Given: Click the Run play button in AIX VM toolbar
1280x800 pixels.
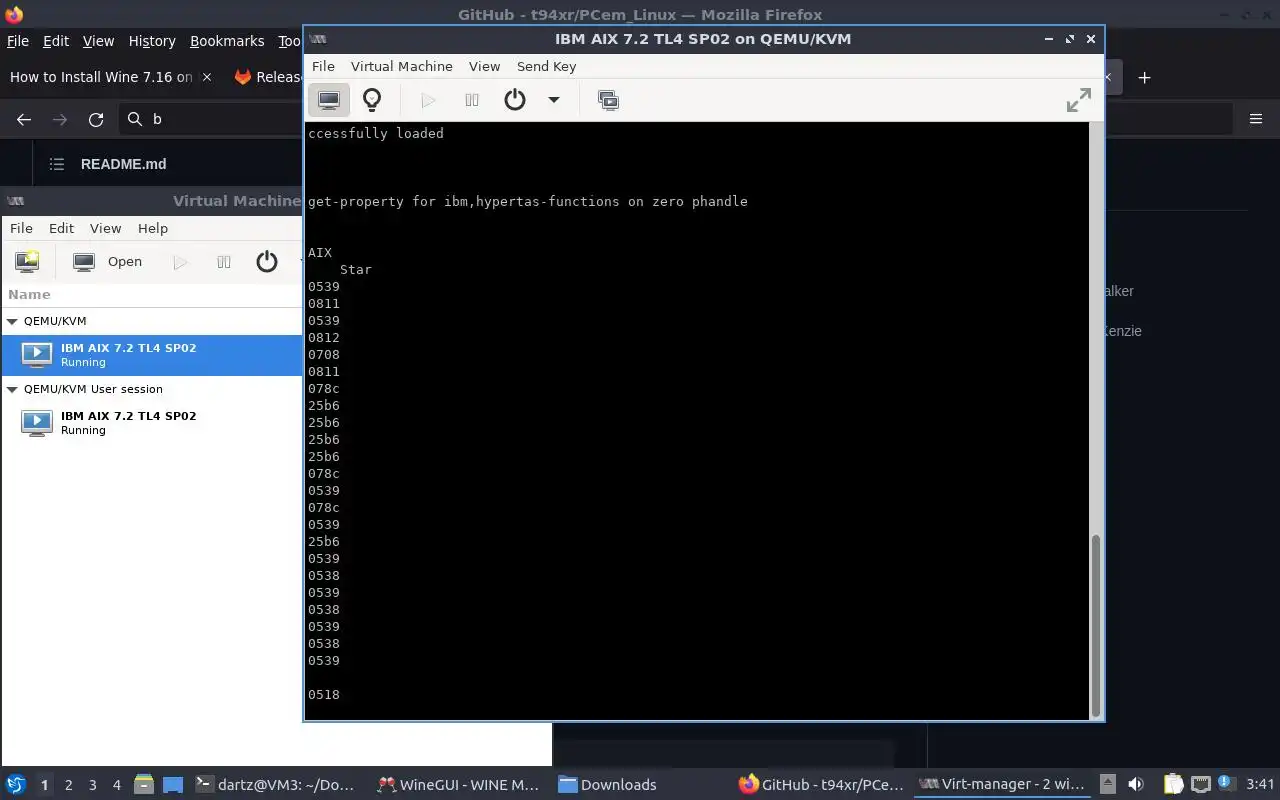Looking at the screenshot, I should pyautogui.click(x=428, y=100).
